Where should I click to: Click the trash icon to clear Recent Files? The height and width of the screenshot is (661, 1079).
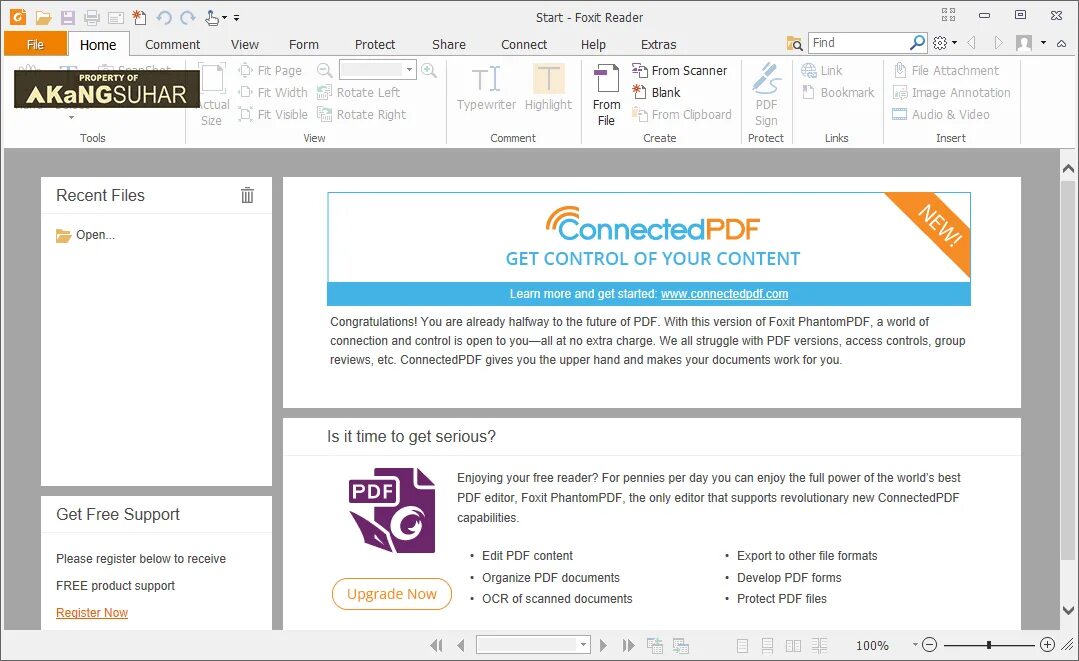[247, 195]
